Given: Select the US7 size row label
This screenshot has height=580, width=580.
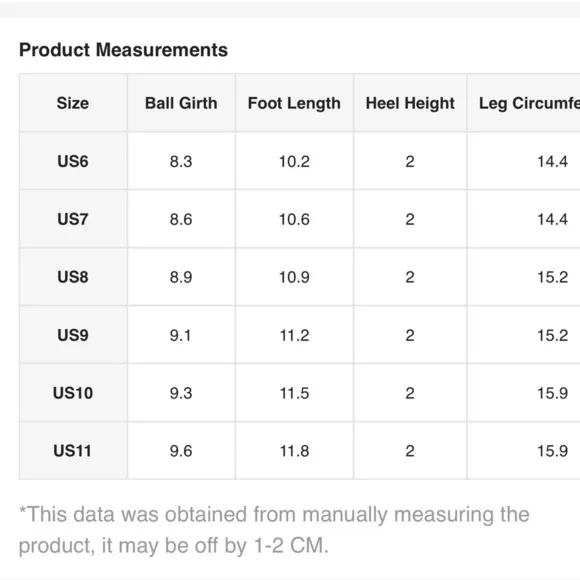Looking at the screenshot, I should pos(73,219).
